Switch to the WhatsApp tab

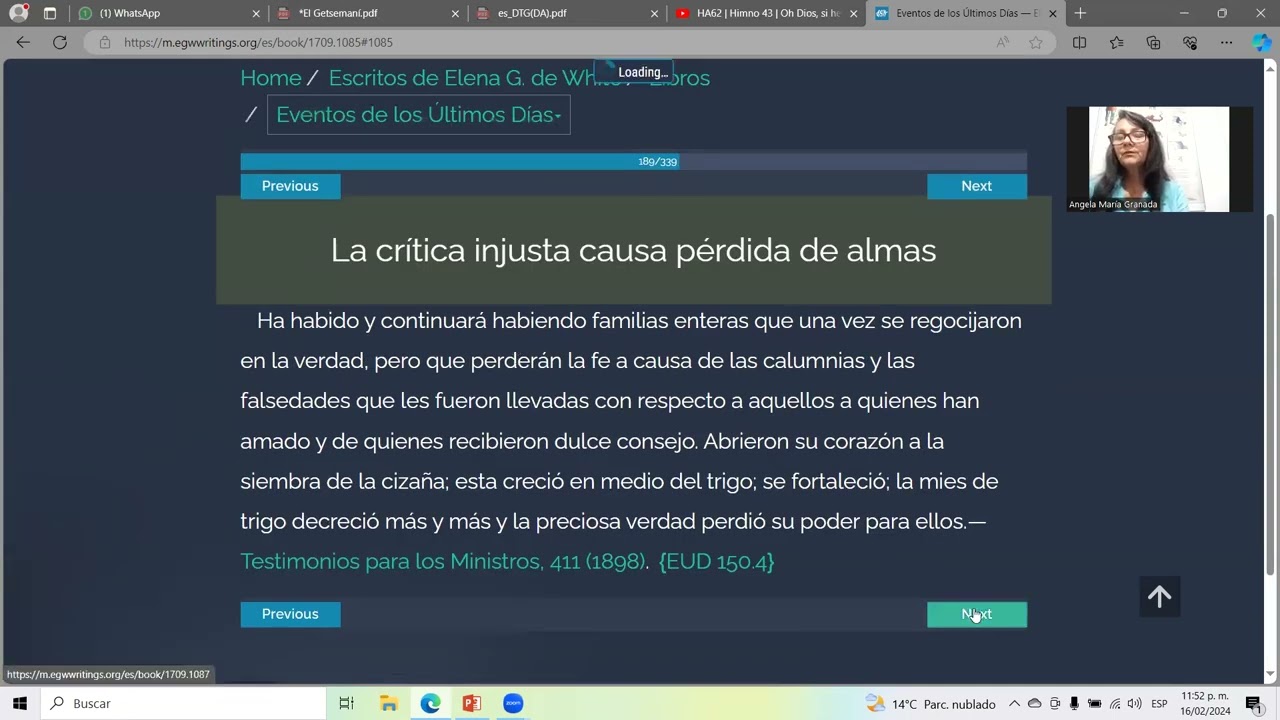[x=166, y=13]
